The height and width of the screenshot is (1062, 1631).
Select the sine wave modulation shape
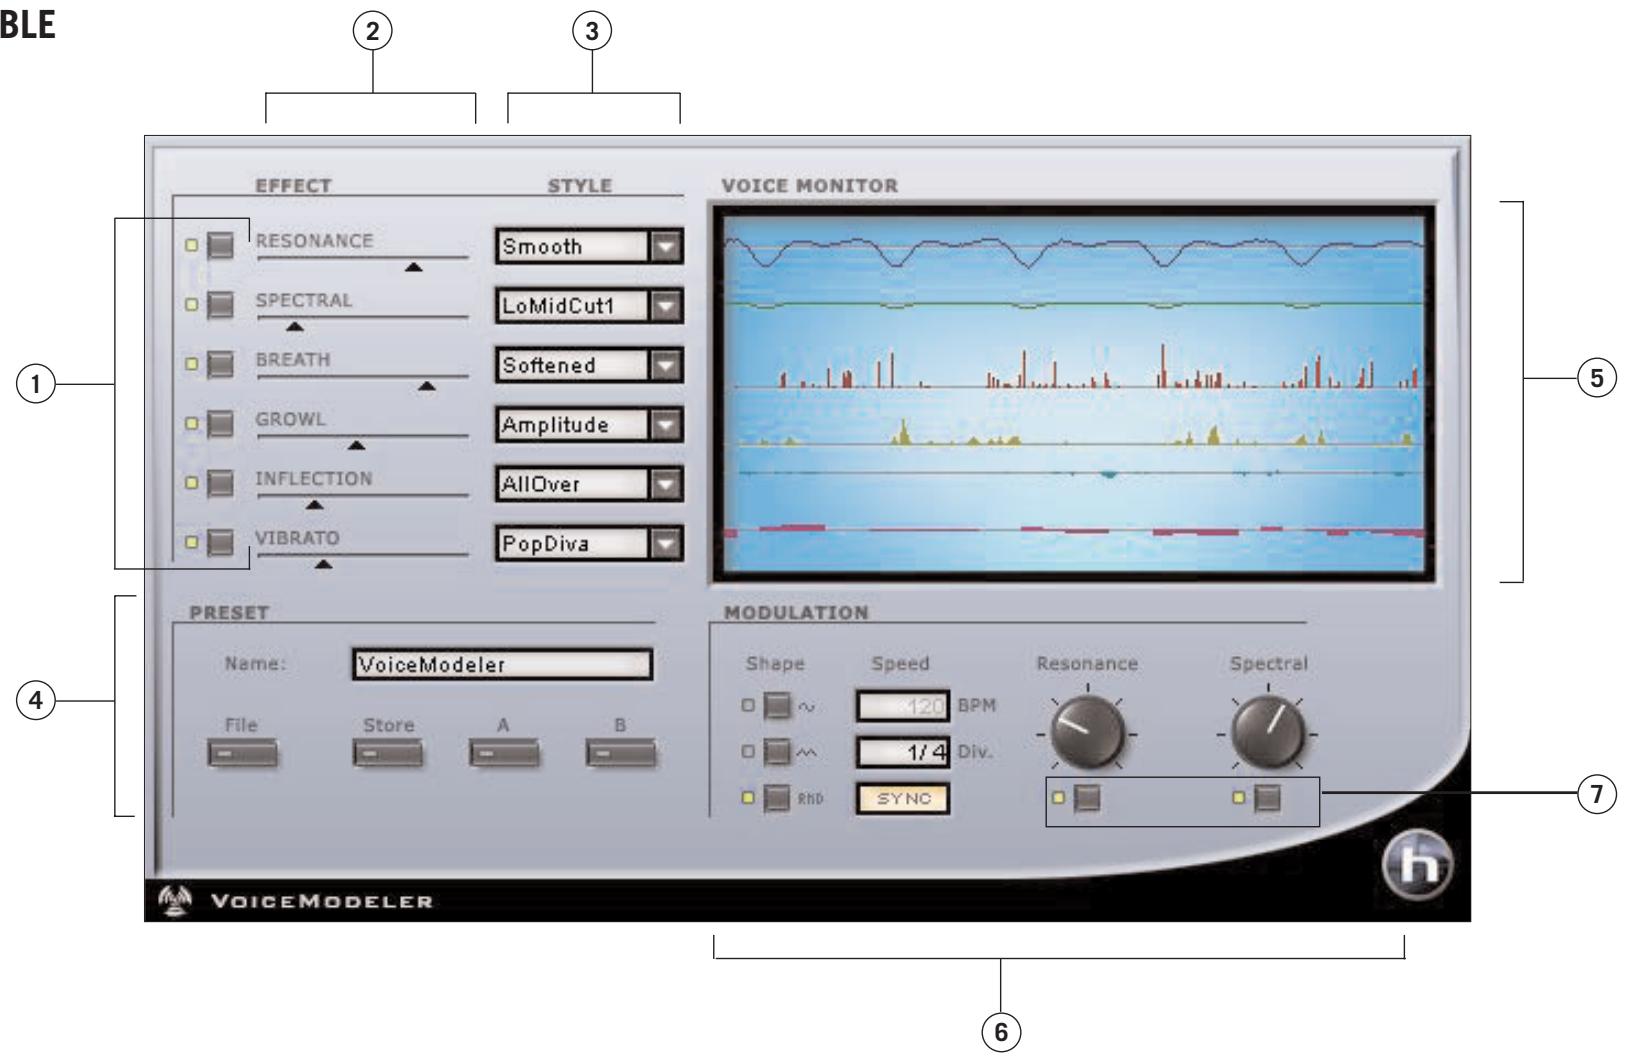[777, 706]
